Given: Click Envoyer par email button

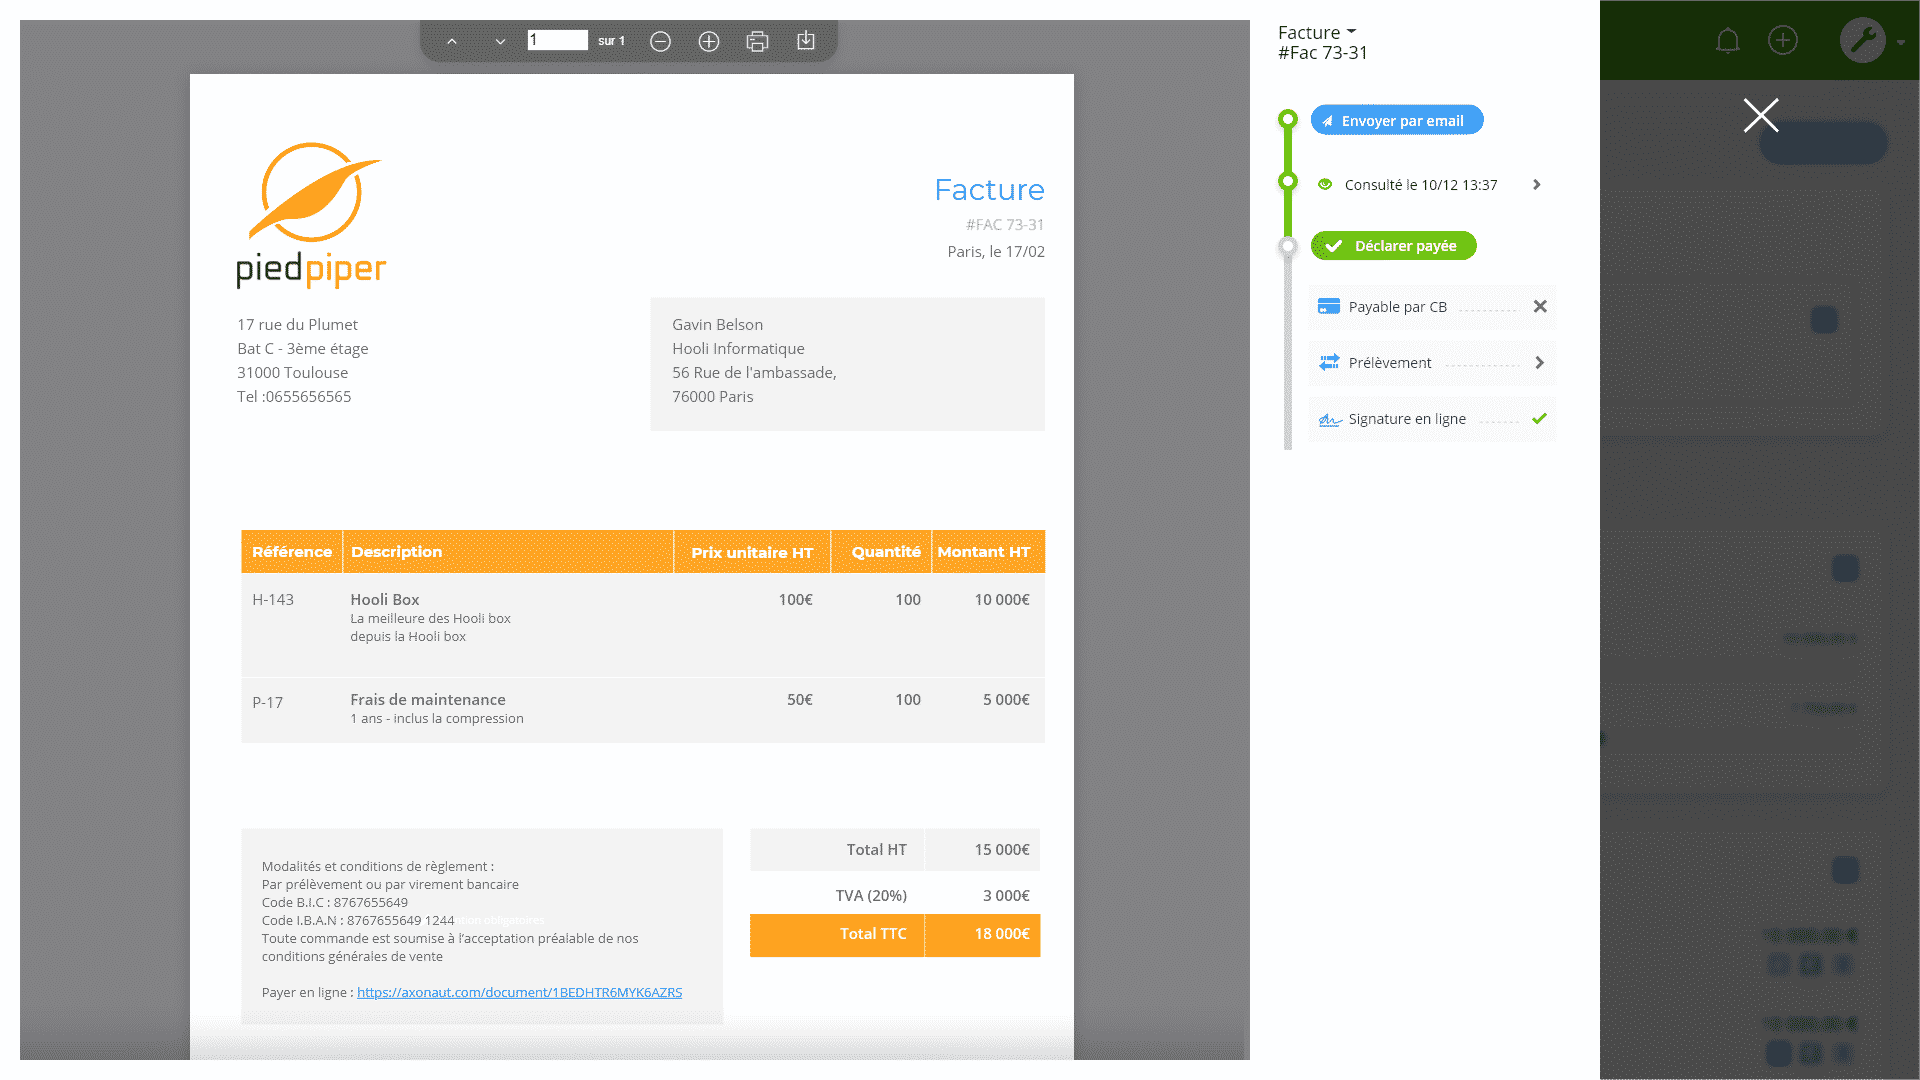Looking at the screenshot, I should point(1396,121).
